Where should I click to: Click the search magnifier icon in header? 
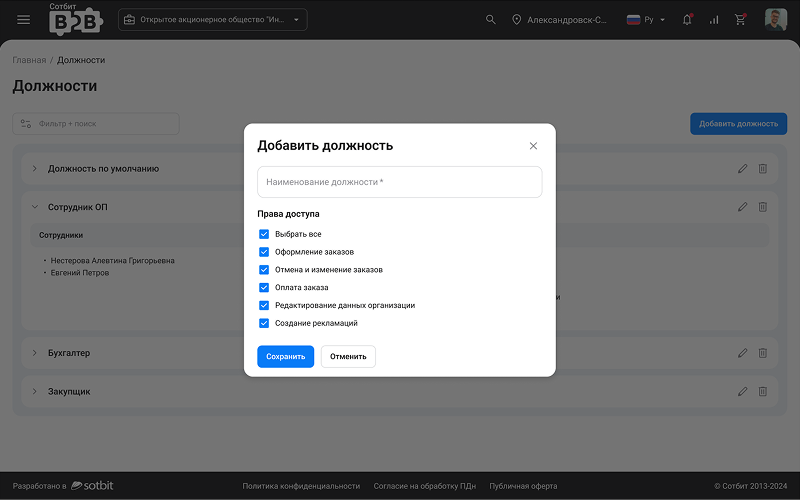[490, 20]
